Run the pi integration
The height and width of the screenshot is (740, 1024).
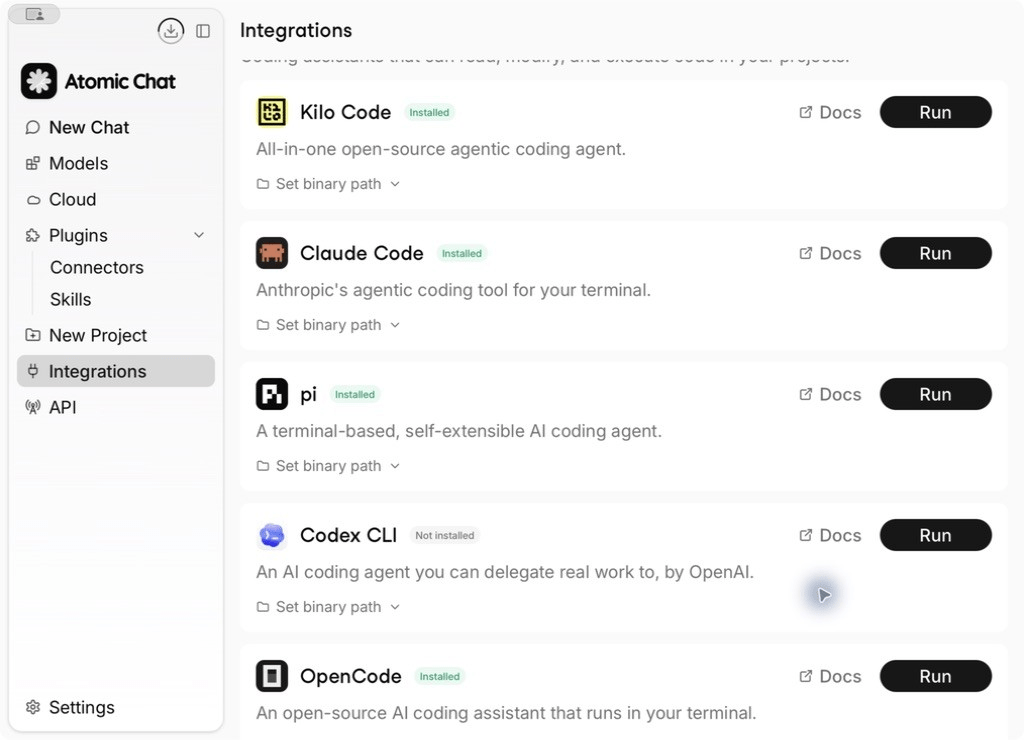tap(935, 394)
